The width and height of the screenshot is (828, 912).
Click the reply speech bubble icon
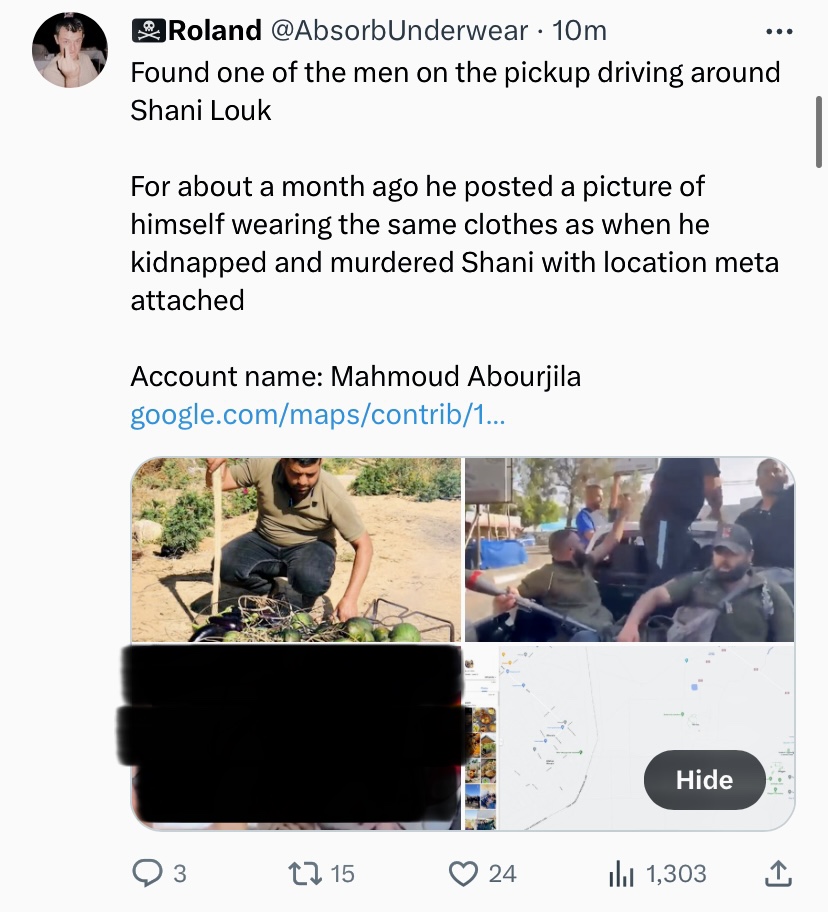point(147,873)
